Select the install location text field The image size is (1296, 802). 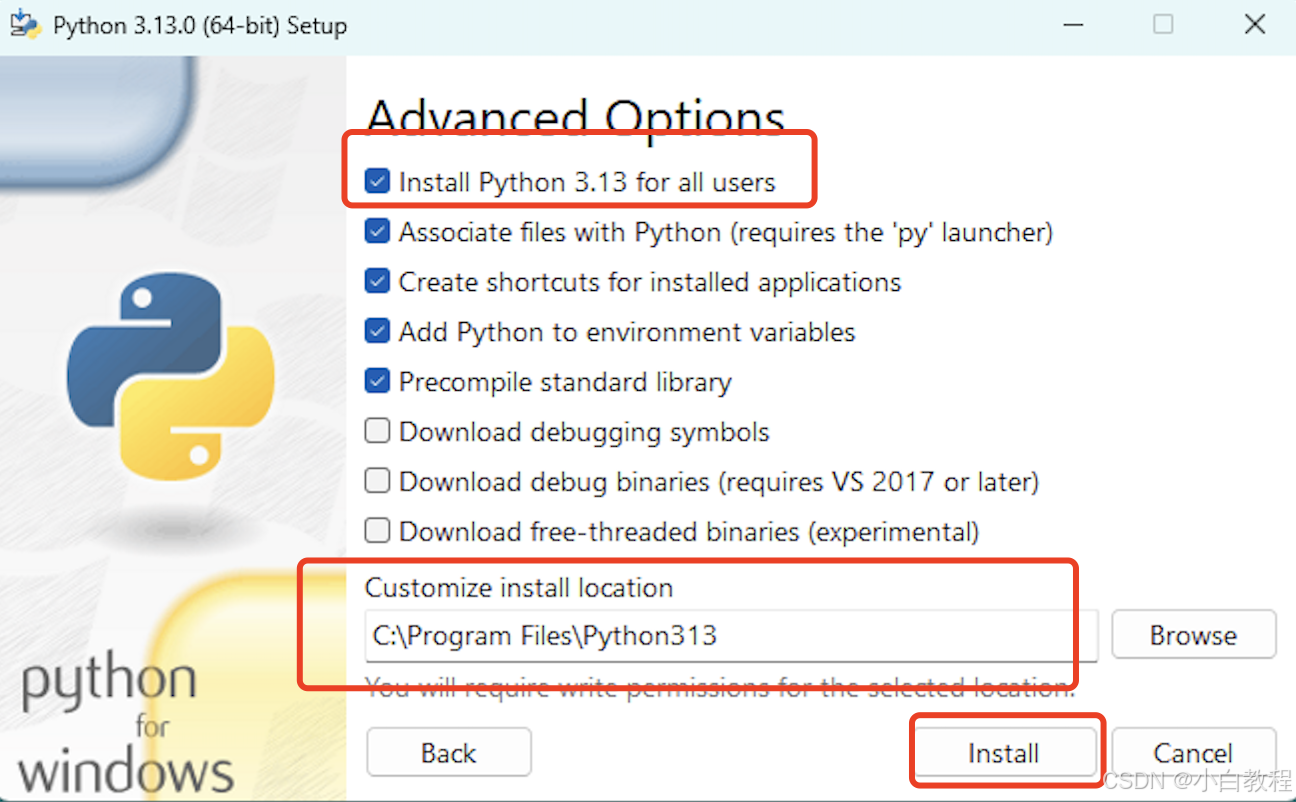point(730,635)
